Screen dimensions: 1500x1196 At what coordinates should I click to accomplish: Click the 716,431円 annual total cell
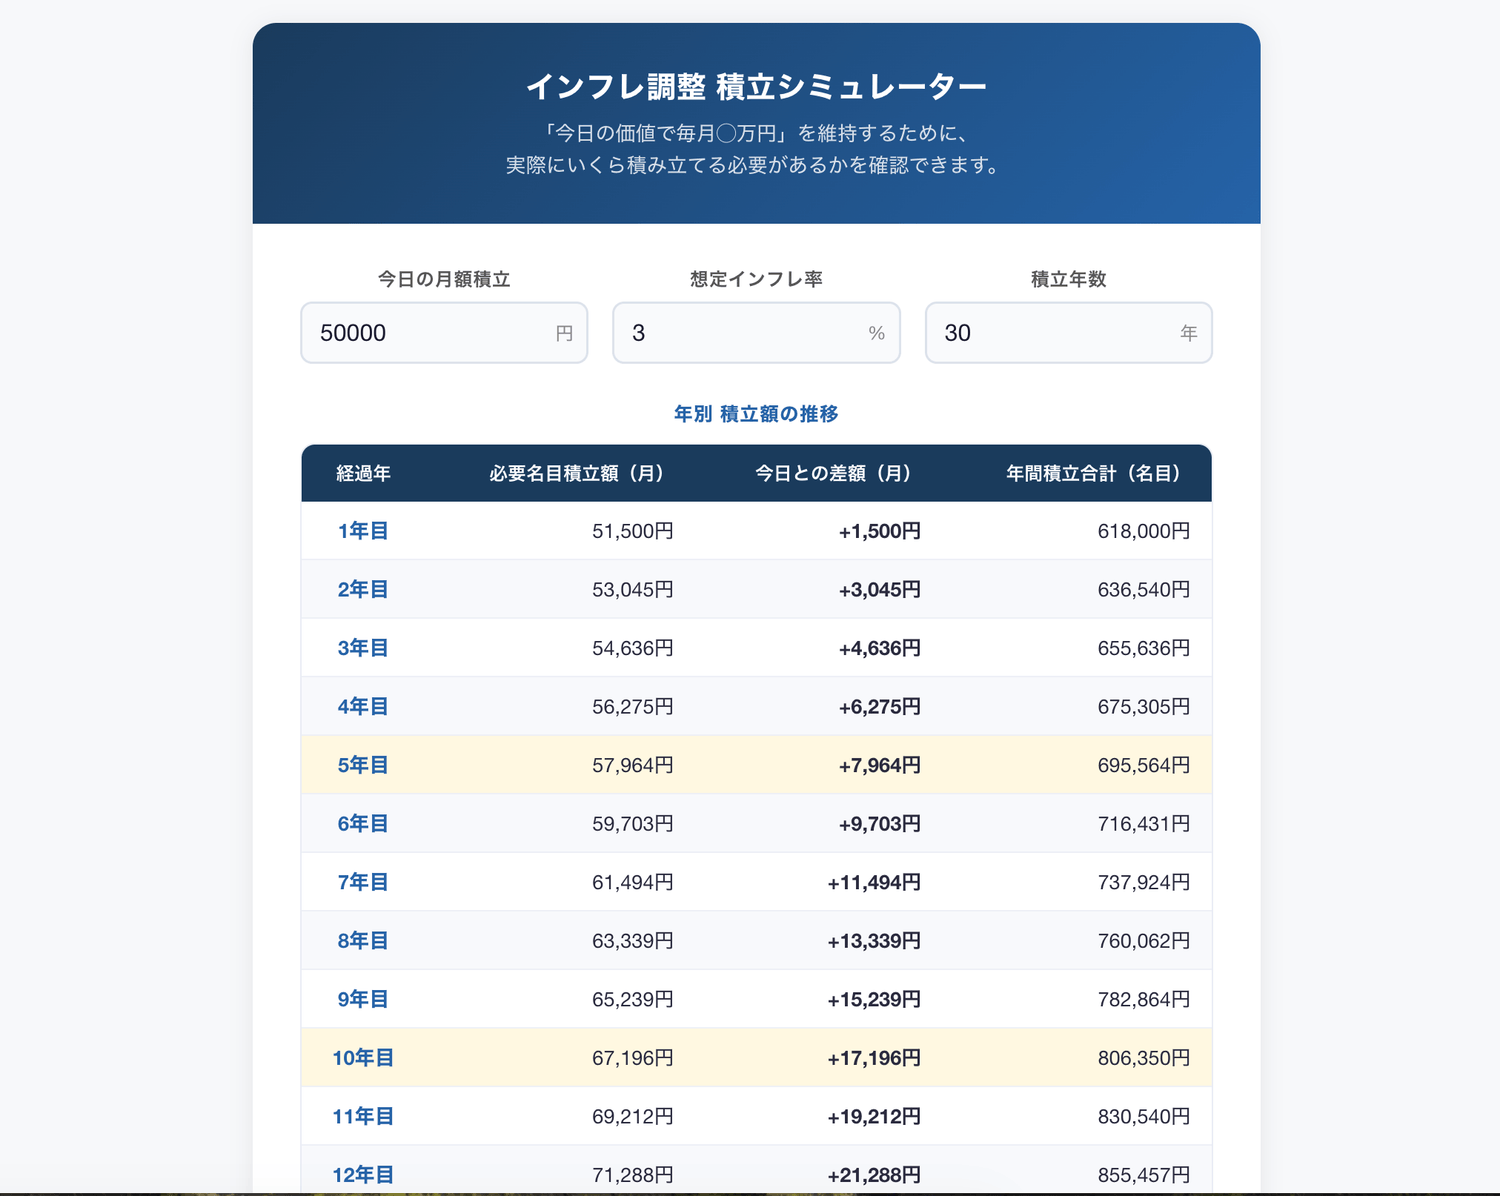pyautogui.click(x=1144, y=824)
